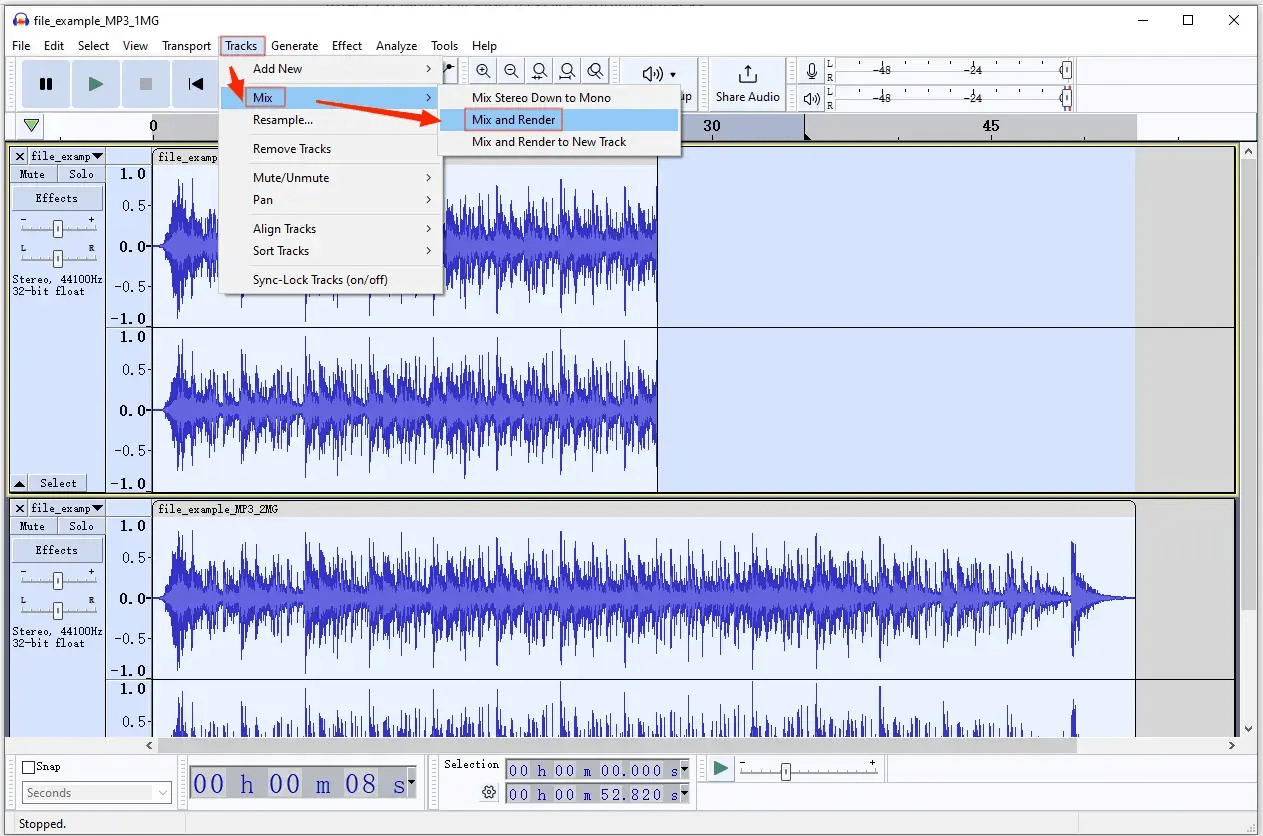Collapse first track using bottom-left arrow
This screenshot has width=1263, height=836.
pos(20,483)
